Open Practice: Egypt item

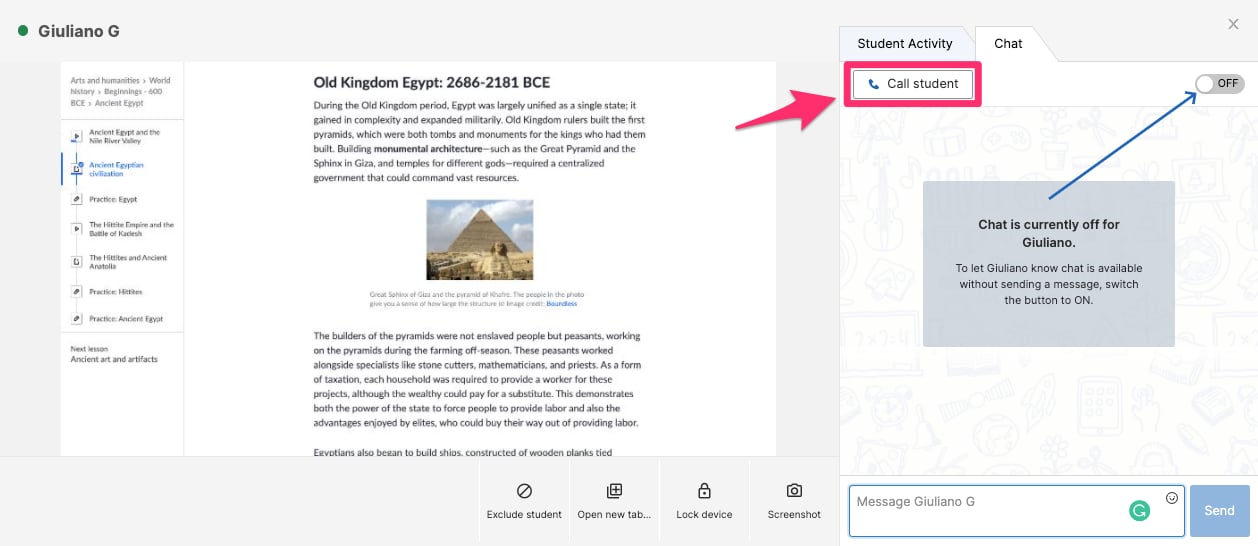tap(113, 199)
